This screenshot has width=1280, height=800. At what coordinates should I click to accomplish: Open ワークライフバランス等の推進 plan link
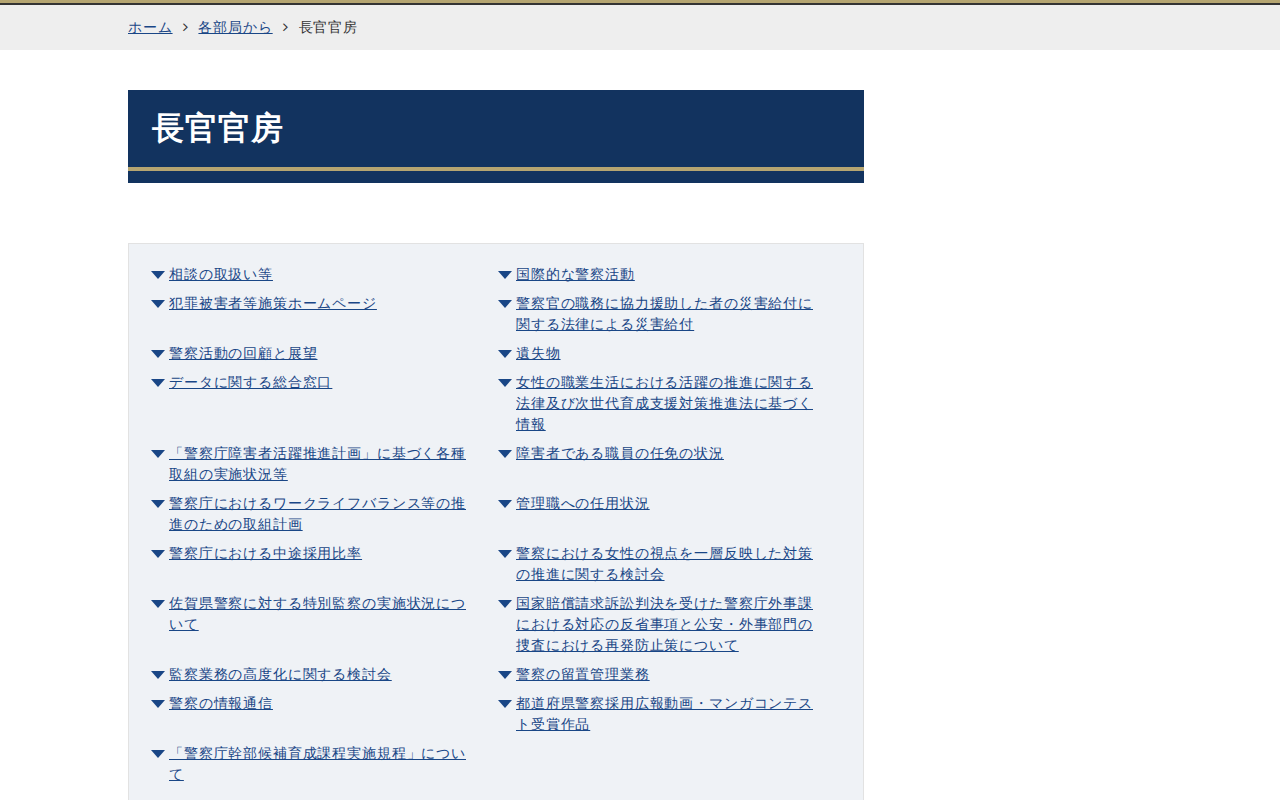click(317, 513)
